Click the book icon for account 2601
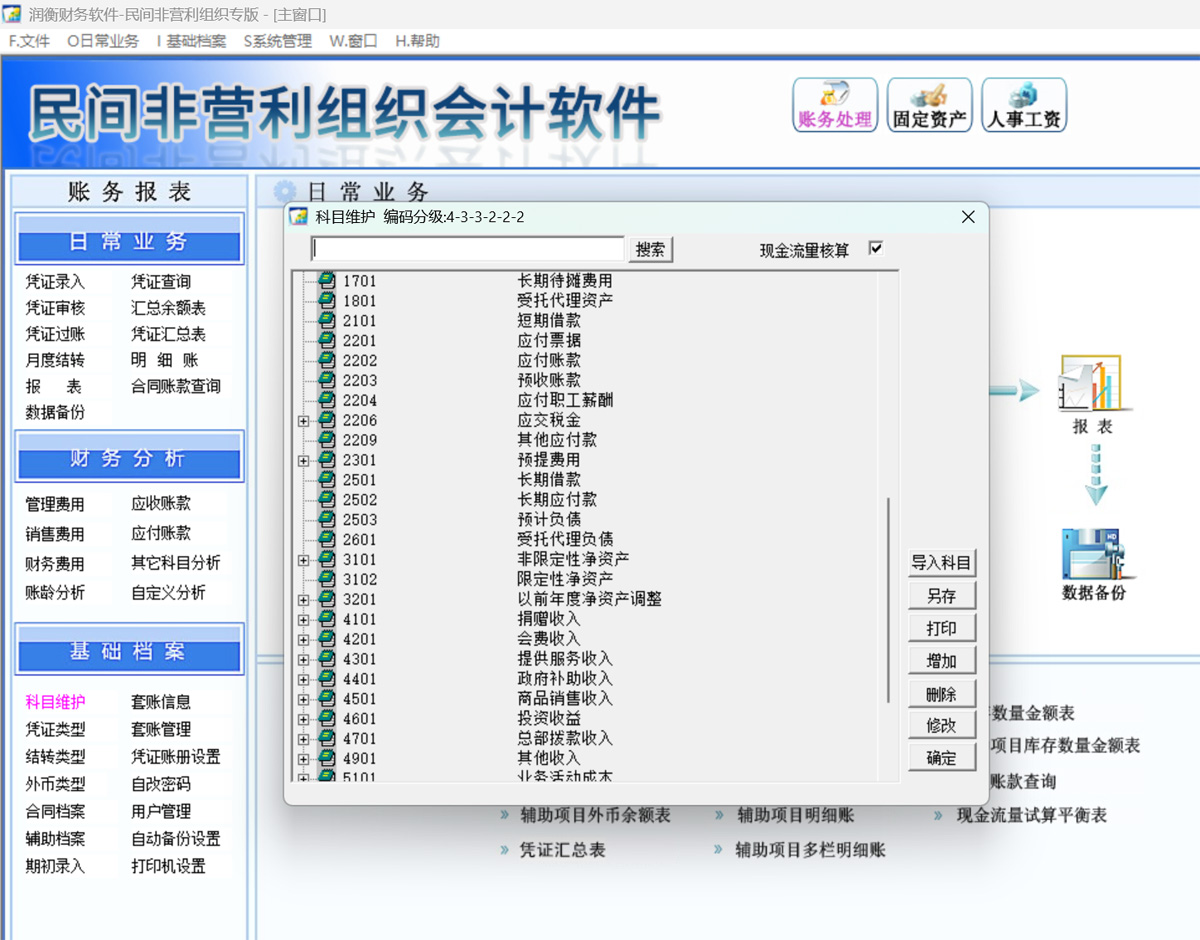The width and height of the screenshot is (1200, 940). [x=327, y=540]
